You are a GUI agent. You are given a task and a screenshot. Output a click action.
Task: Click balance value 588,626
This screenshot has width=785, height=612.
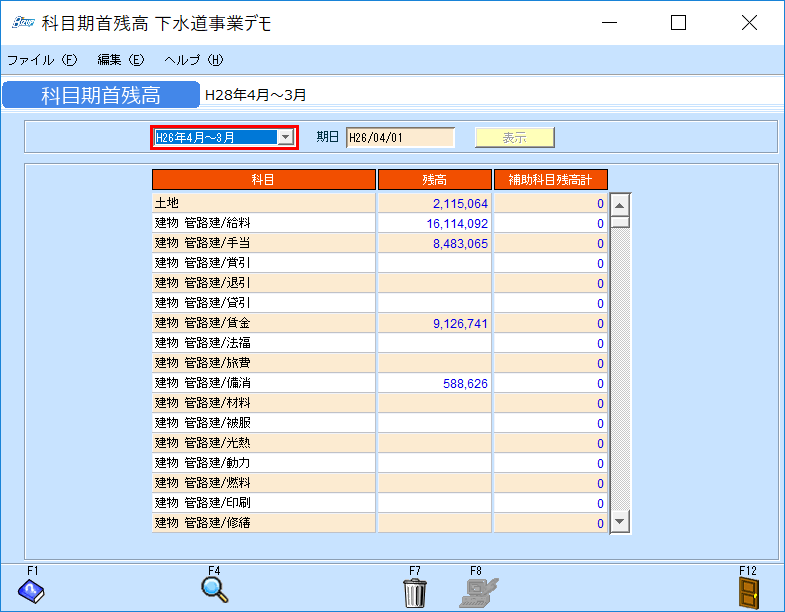[465, 384]
